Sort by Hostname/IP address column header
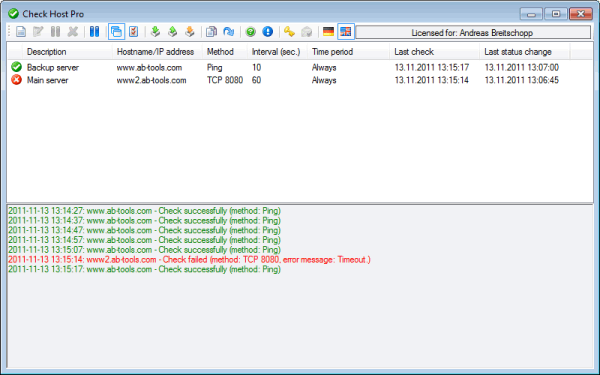 tap(158, 52)
